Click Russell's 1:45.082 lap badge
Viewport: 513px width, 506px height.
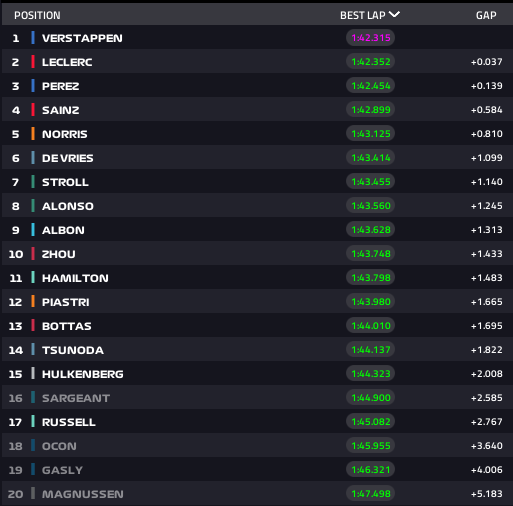371,422
